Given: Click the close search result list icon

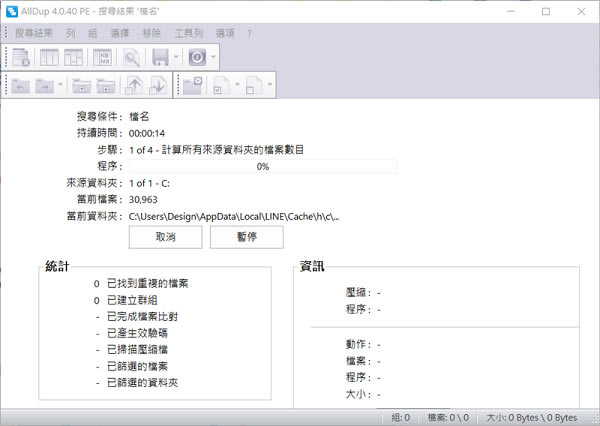Looking at the screenshot, I should [21, 58].
